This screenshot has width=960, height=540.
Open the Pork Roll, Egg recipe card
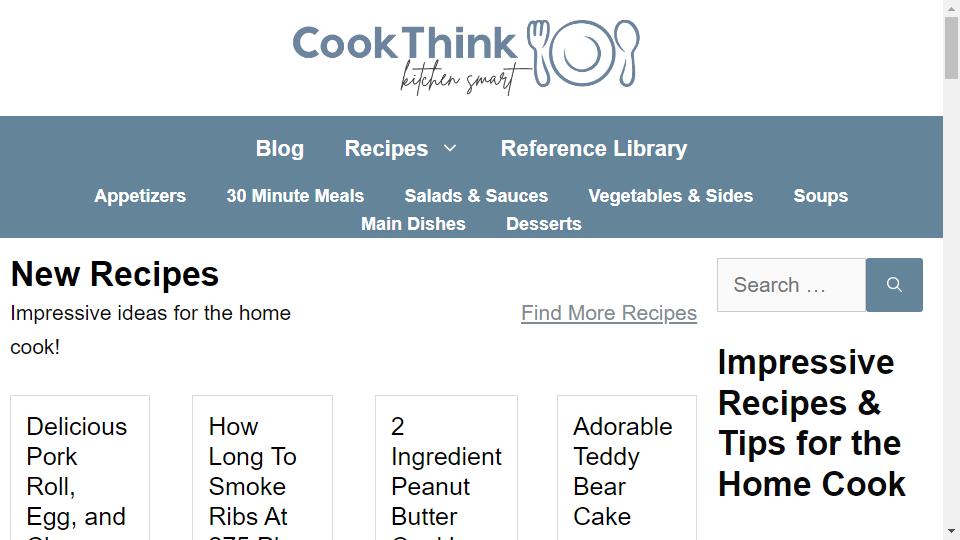pos(77,471)
